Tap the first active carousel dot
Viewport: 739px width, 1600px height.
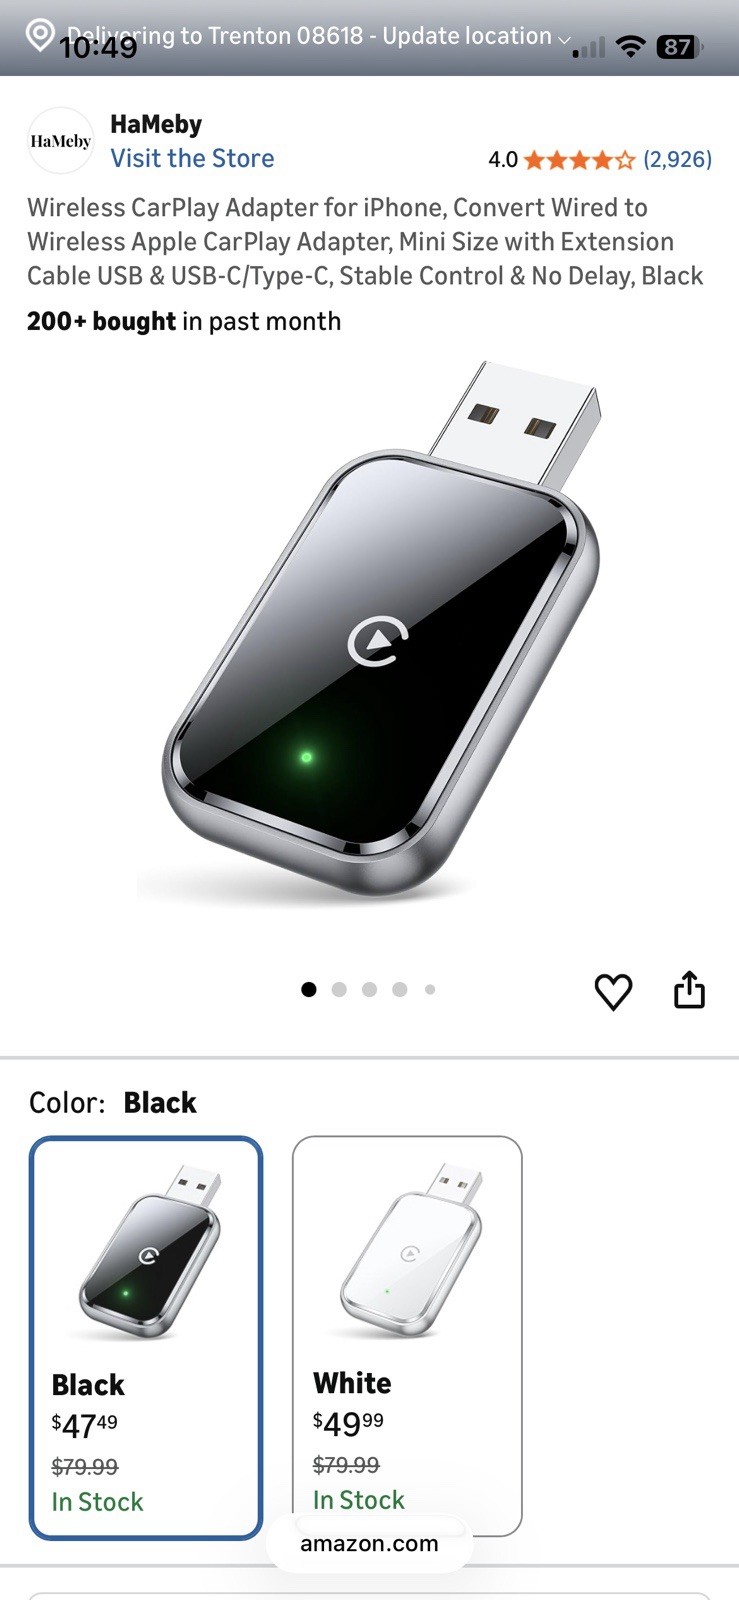(309, 989)
